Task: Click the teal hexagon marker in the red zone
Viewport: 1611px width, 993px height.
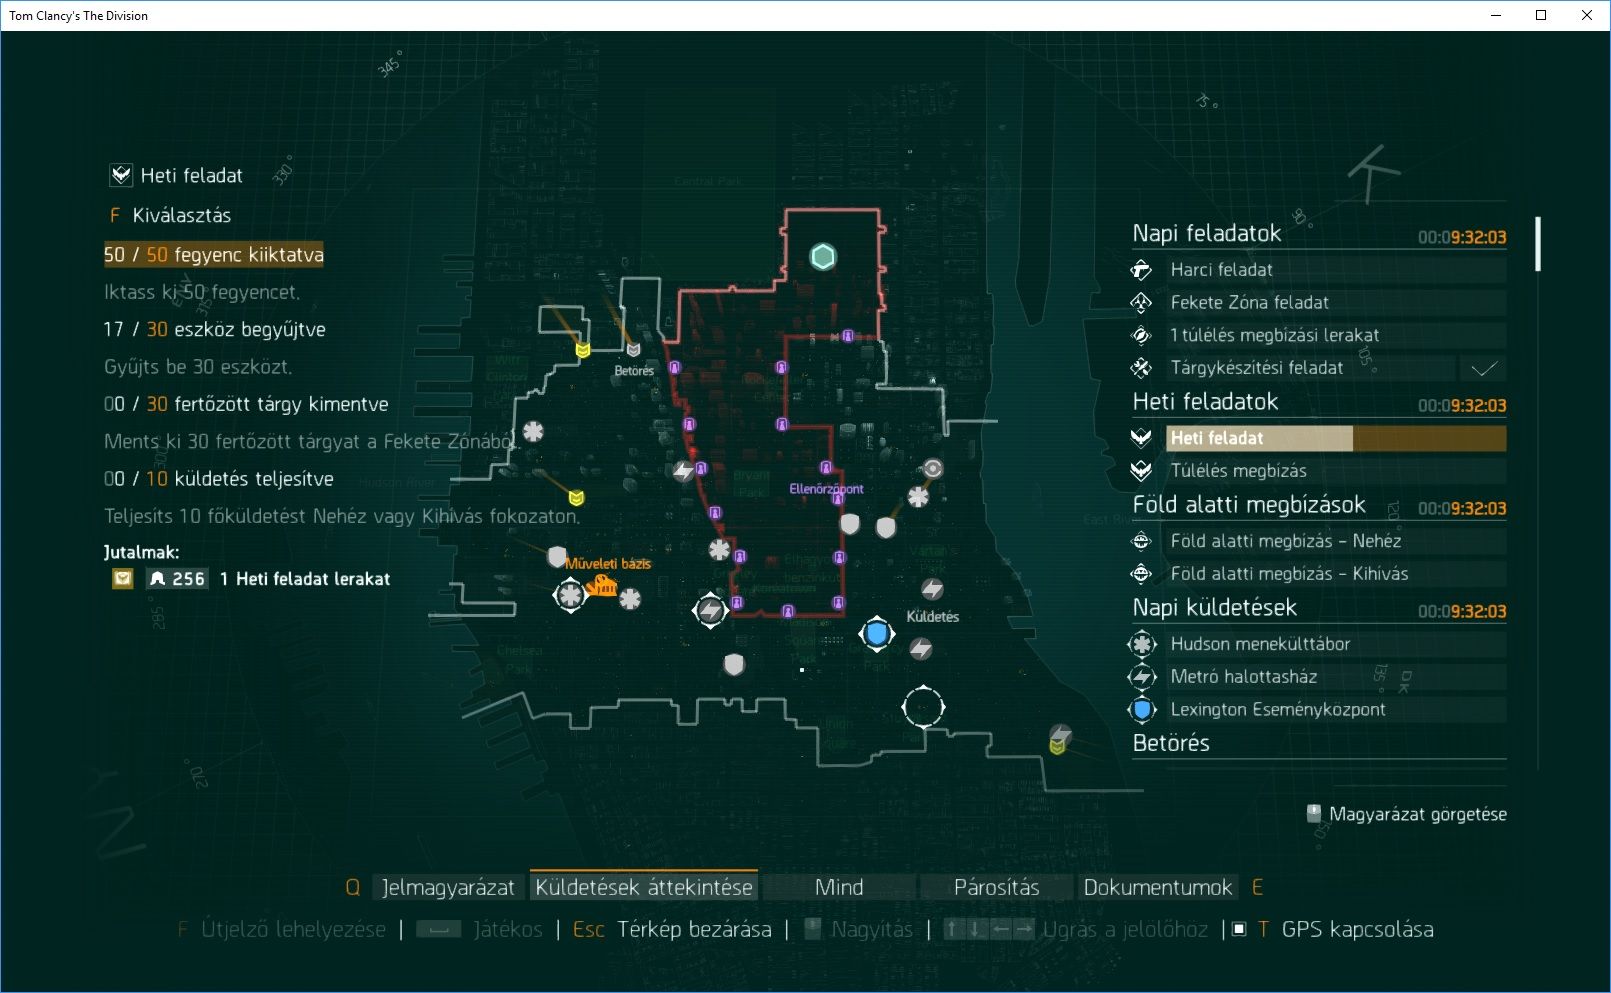Action: (x=822, y=257)
